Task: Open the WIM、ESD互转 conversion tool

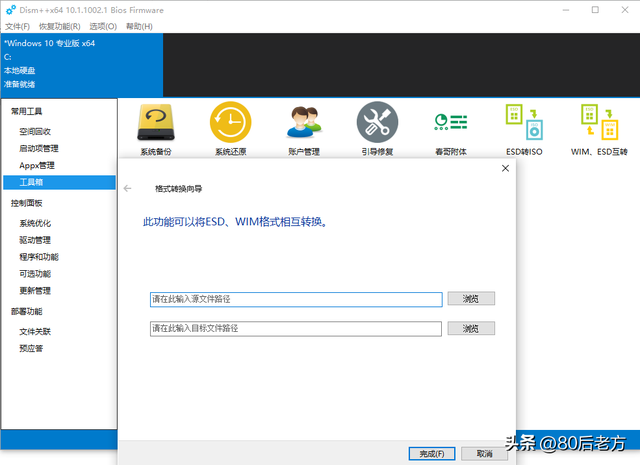Action: pos(599,122)
